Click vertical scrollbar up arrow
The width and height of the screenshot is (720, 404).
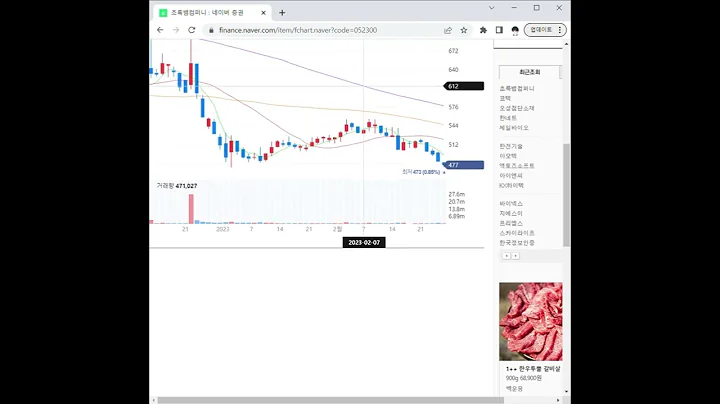click(x=566, y=44)
